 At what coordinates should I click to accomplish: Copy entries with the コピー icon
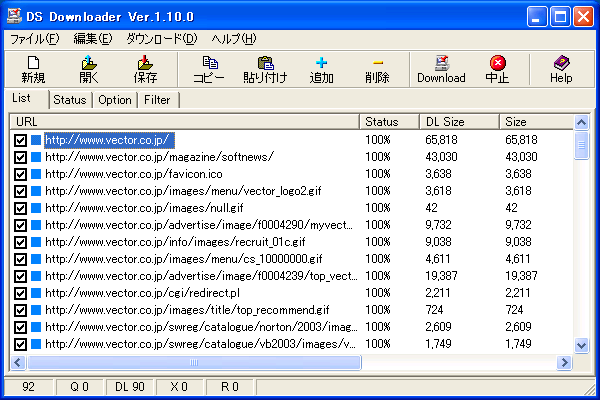point(209,69)
